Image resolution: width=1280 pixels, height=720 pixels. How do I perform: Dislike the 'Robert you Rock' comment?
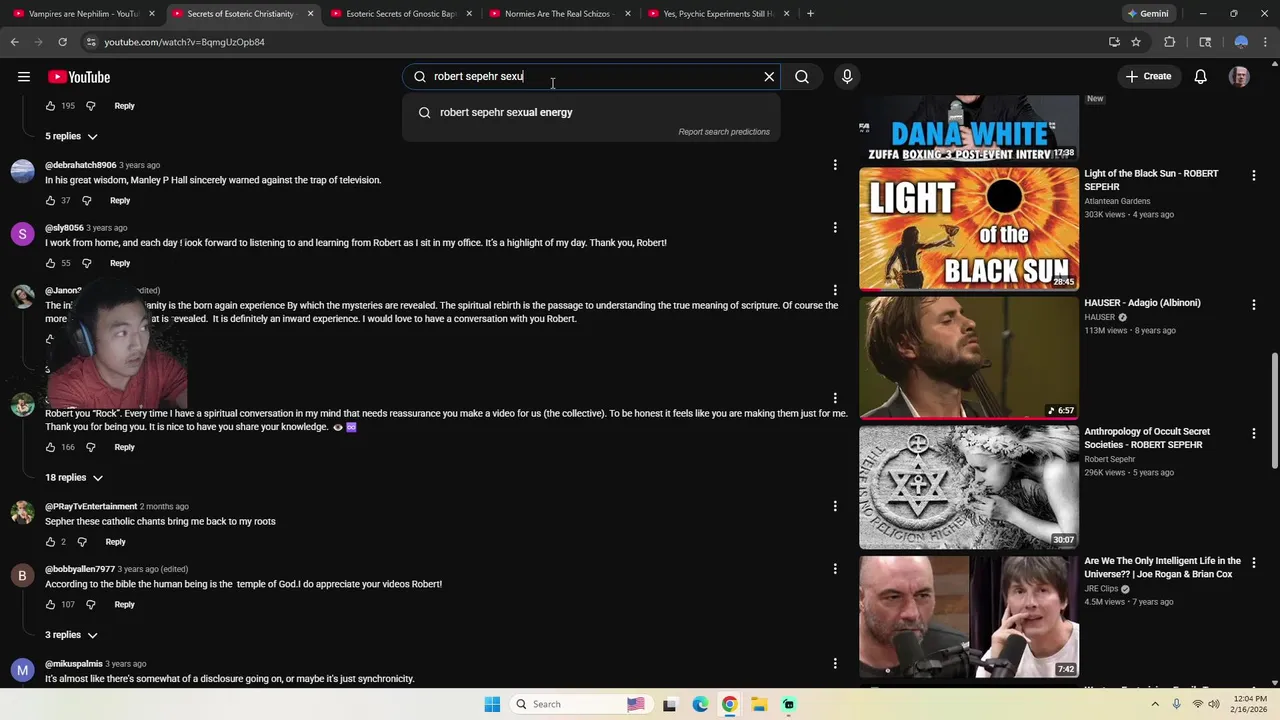point(90,448)
